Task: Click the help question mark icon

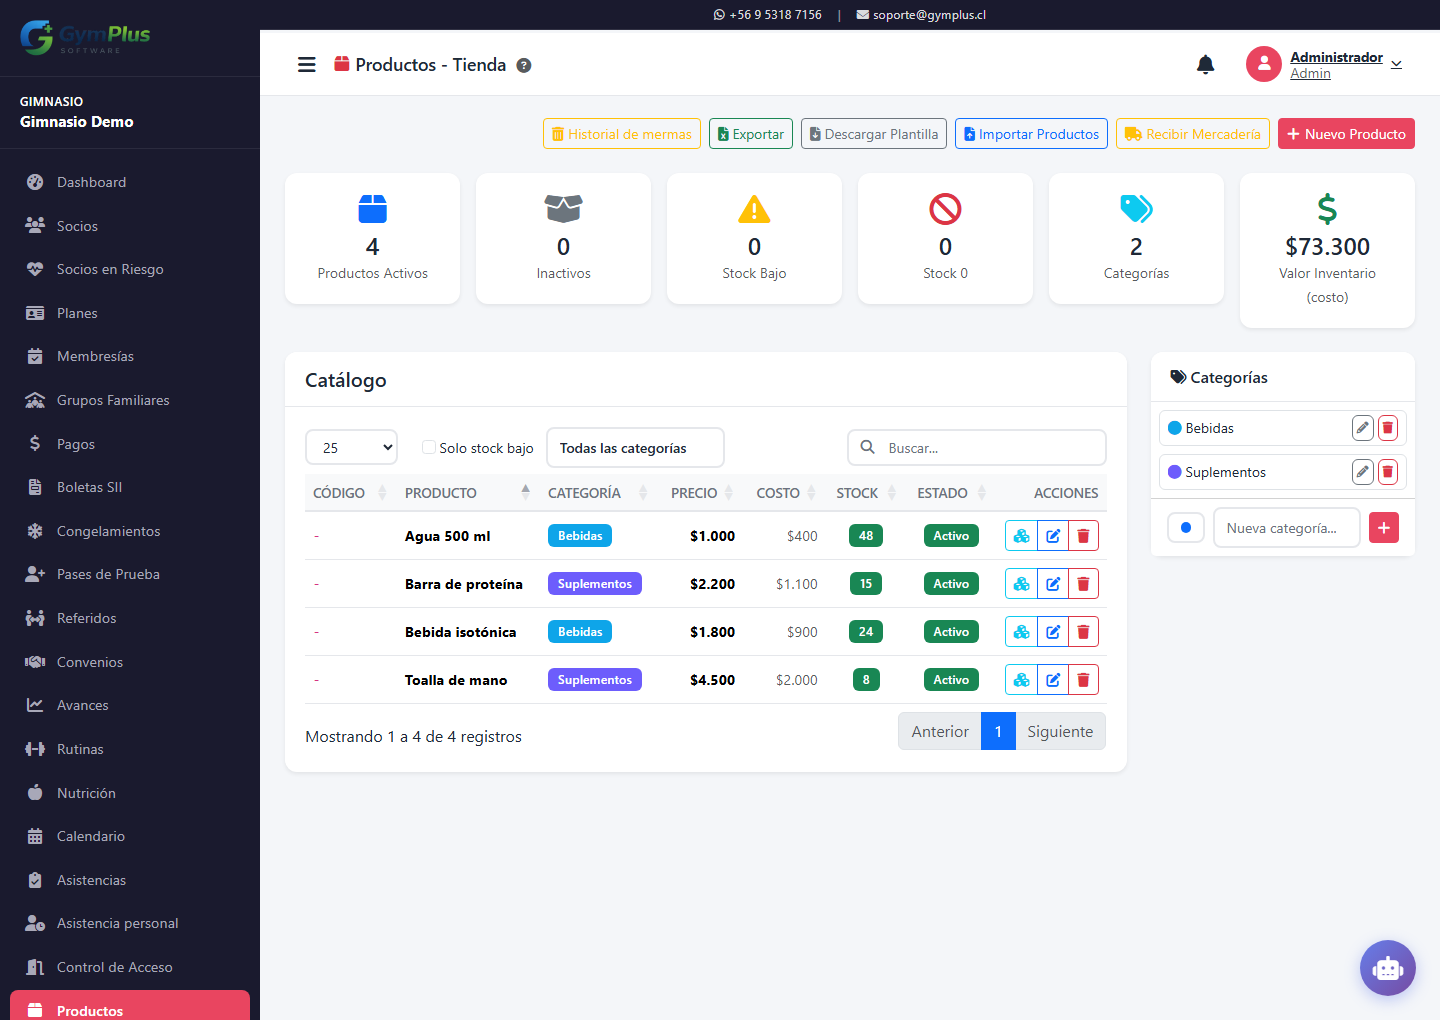Action: pyautogui.click(x=523, y=65)
